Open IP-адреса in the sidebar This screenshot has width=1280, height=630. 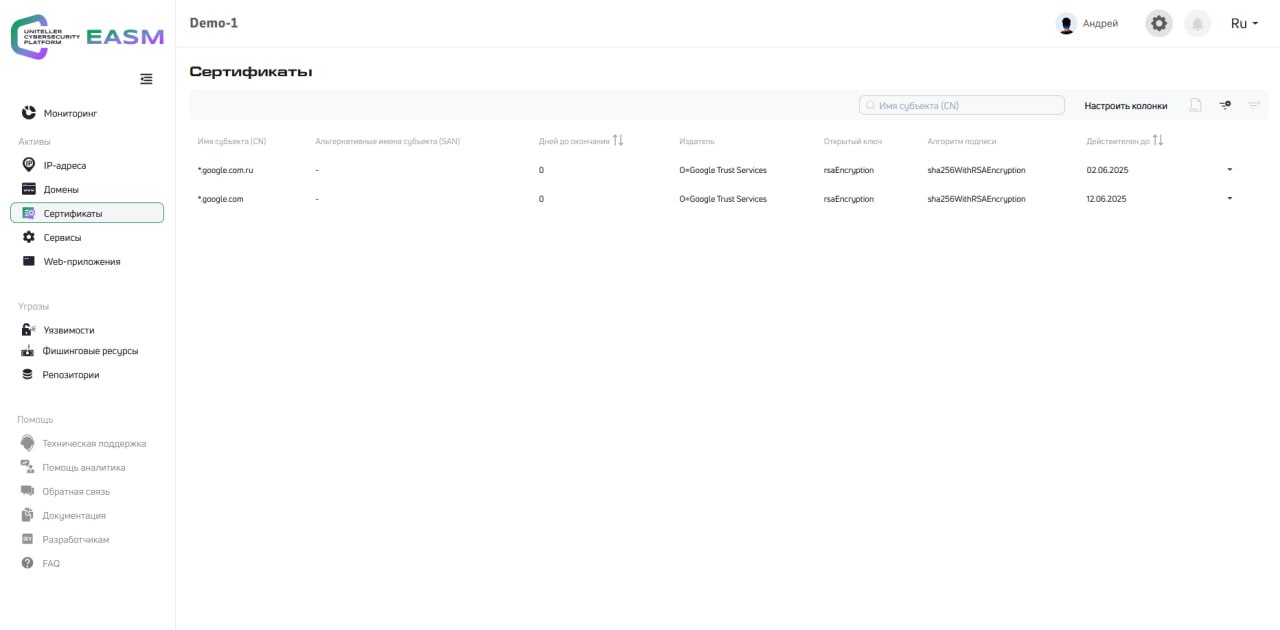(x=65, y=165)
